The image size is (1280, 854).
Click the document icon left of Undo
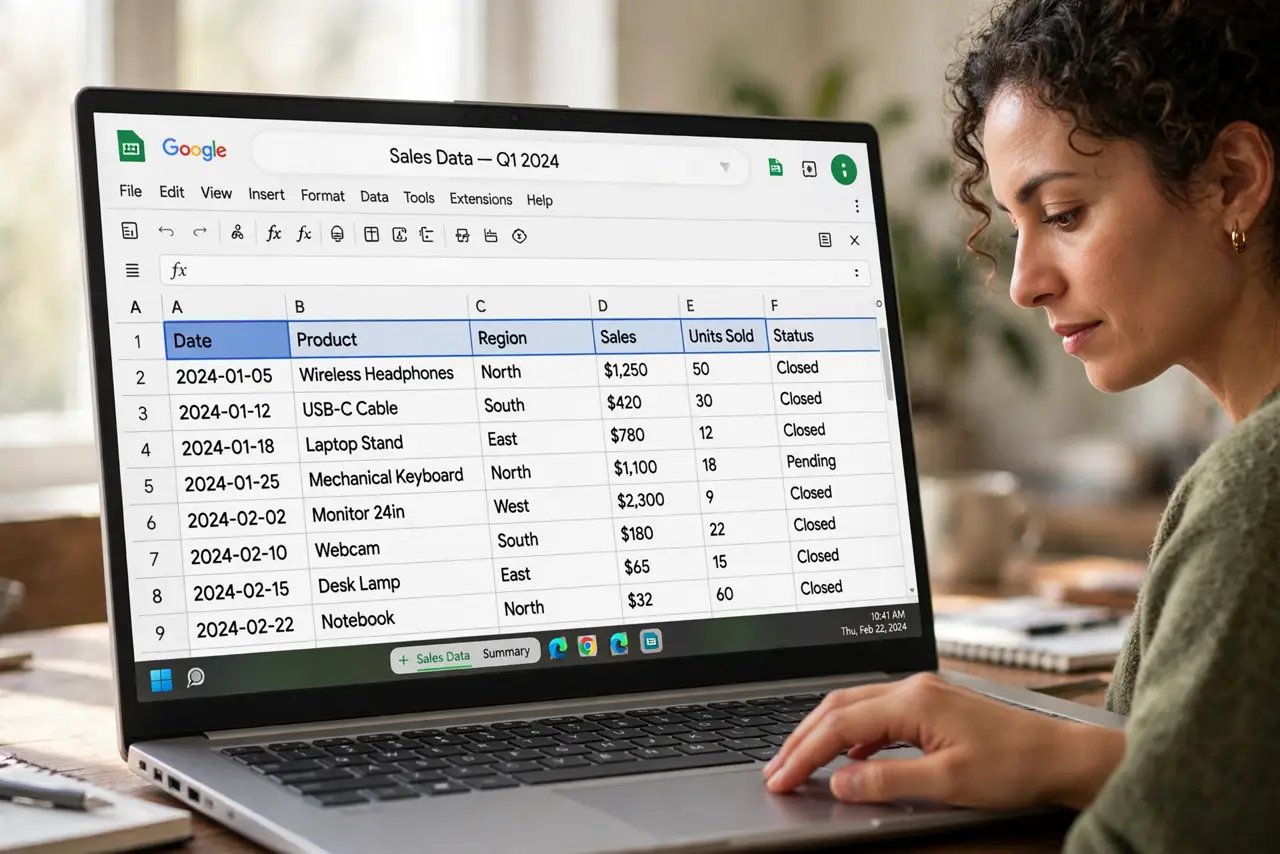pos(129,231)
